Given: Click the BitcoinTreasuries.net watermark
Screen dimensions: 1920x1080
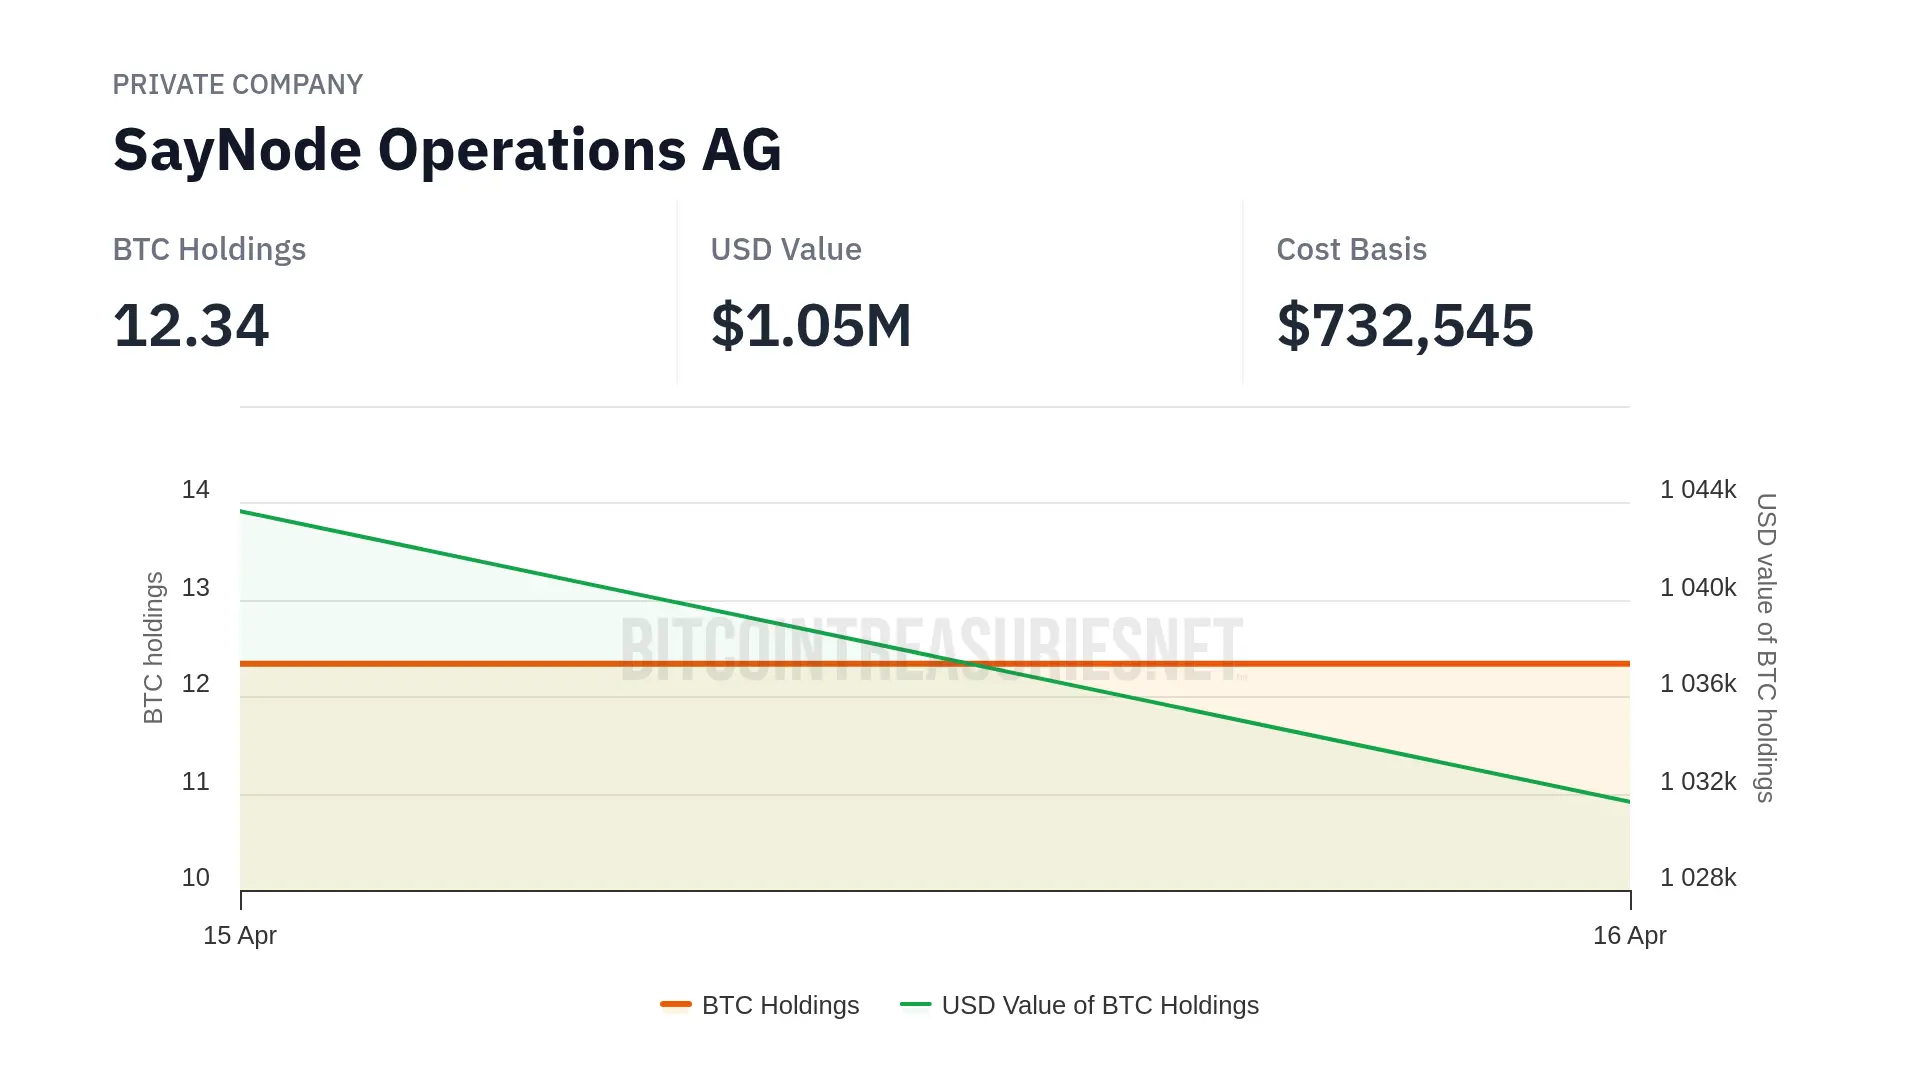Looking at the screenshot, I should click(932, 650).
